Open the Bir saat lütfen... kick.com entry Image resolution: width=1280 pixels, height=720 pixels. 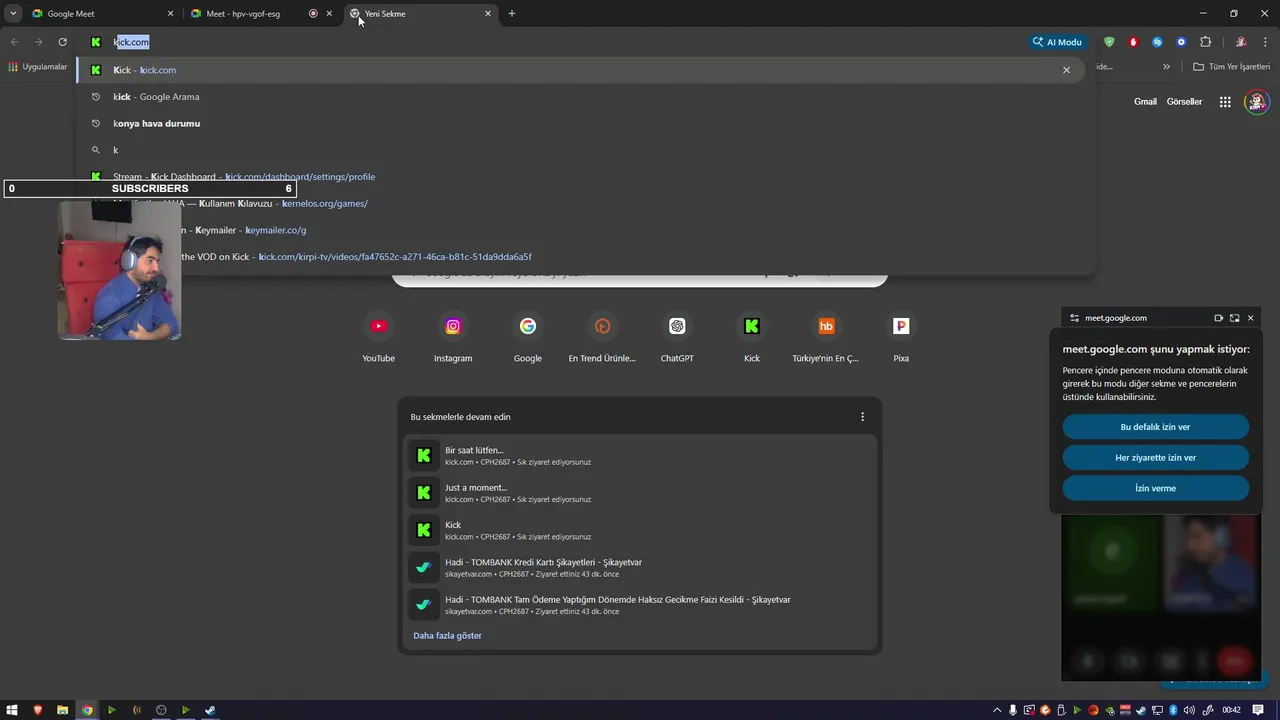(x=640, y=456)
